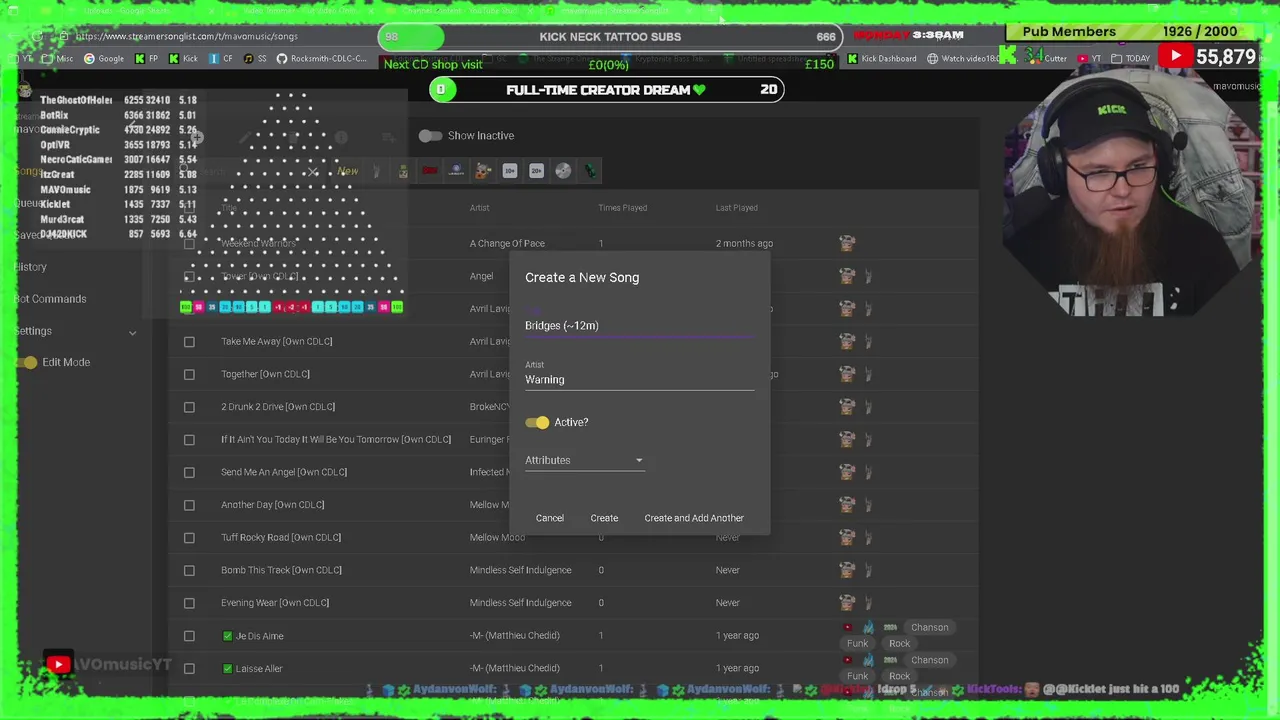Open the Attributes dropdown in the dialog
The image size is (1280, 720).
(x=584, y=460)
